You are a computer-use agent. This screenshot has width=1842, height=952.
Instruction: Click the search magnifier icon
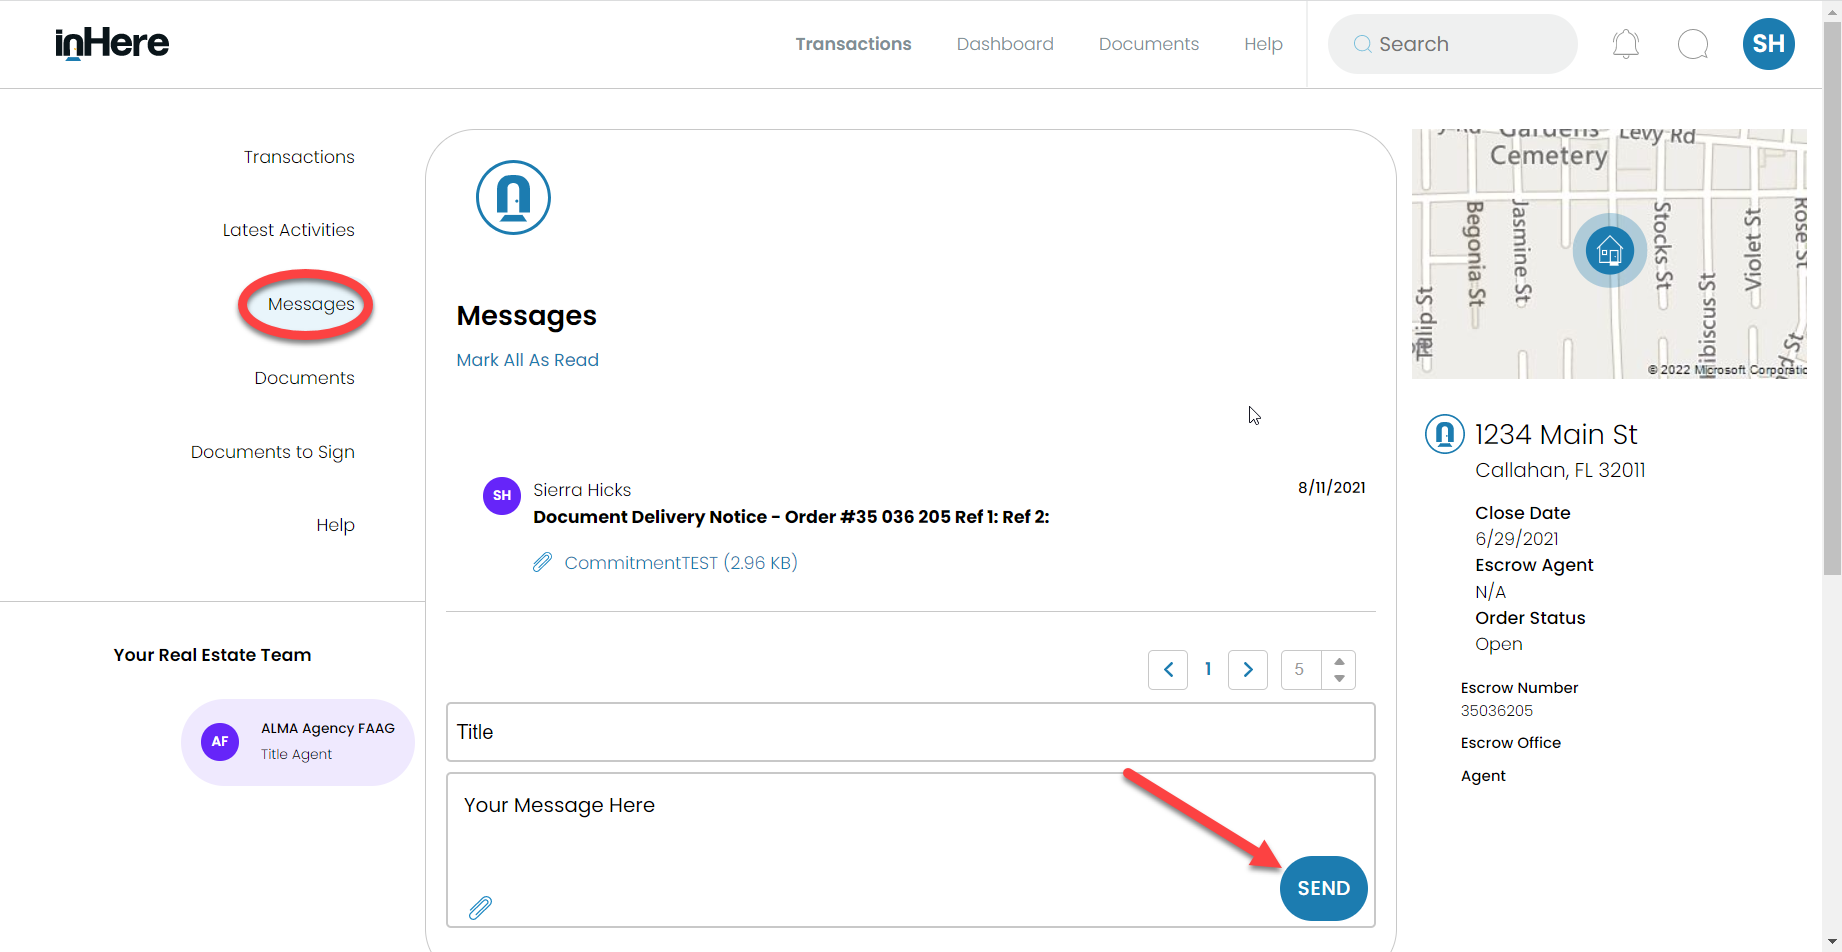click(x=1361, y=43)
